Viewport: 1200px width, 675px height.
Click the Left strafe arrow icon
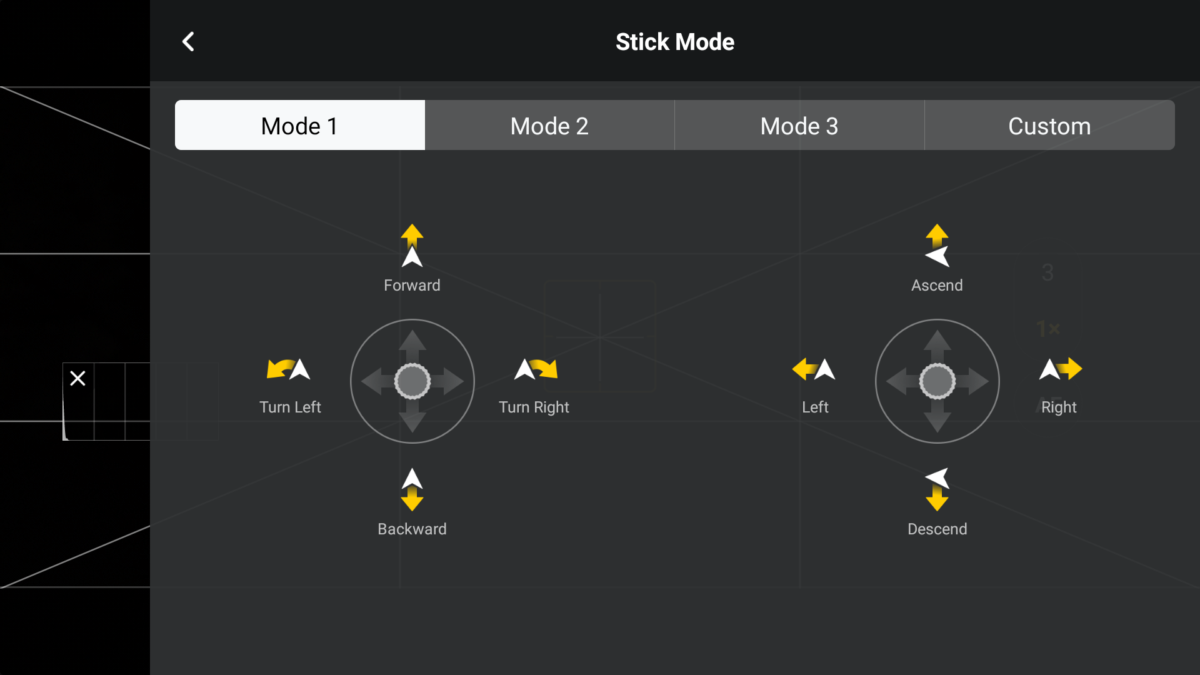(x=814, y=369)
